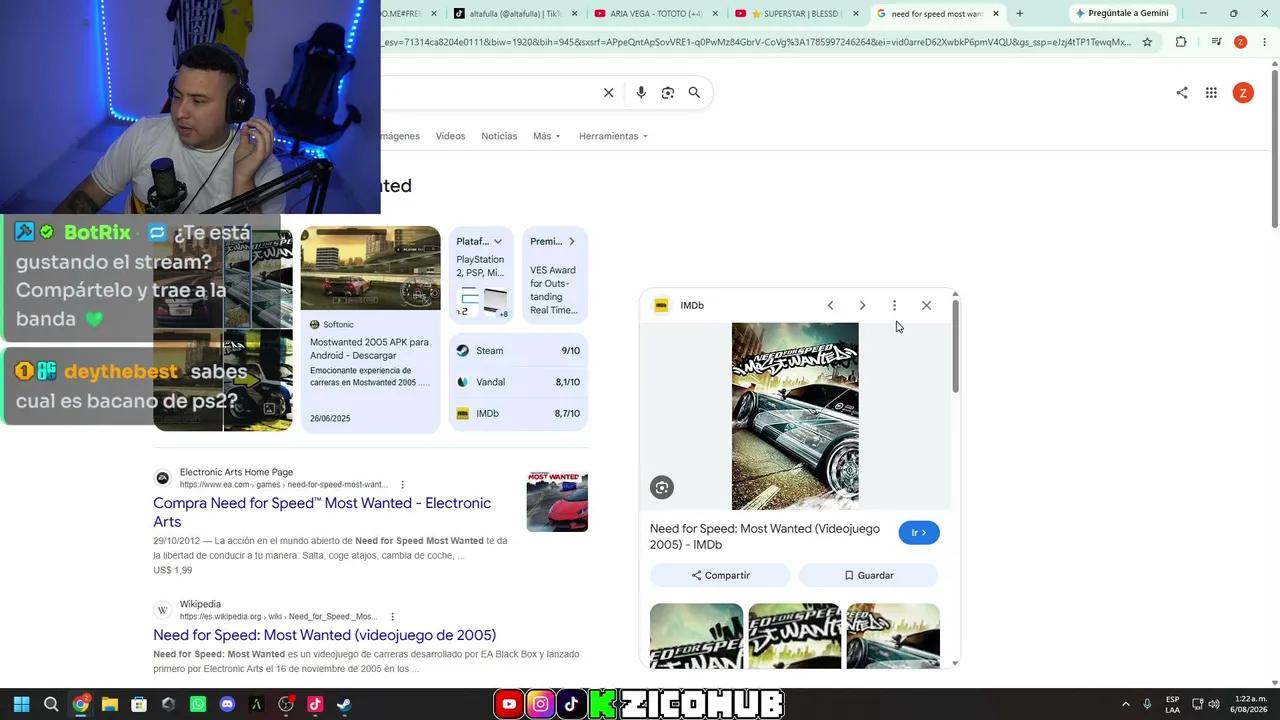Start voice search with the microphone icon
Screen dimensions: 1280x720
click(x=641, y=93)
